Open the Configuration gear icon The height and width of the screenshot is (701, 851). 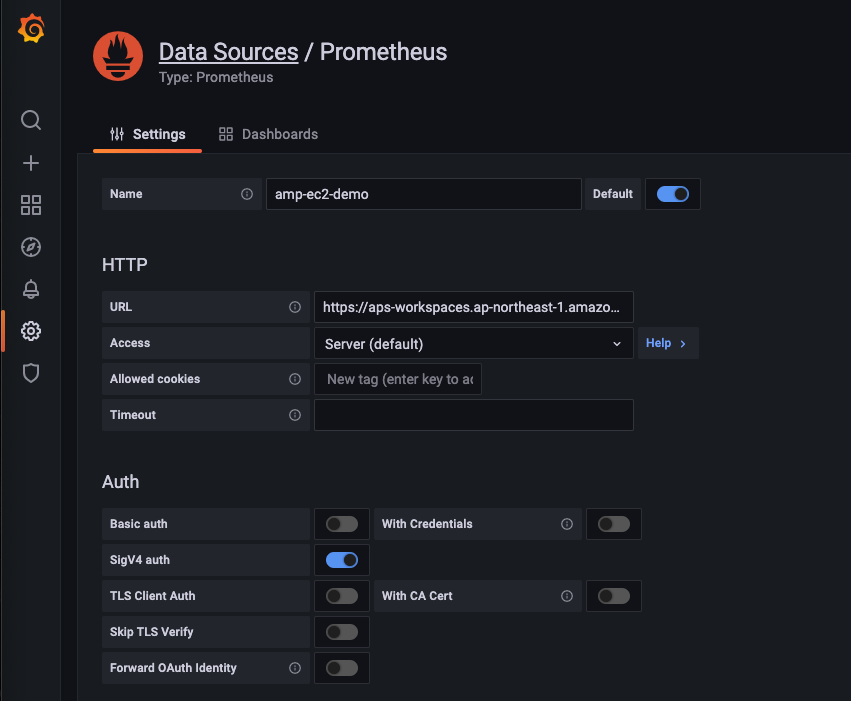[x=31, y=331]
